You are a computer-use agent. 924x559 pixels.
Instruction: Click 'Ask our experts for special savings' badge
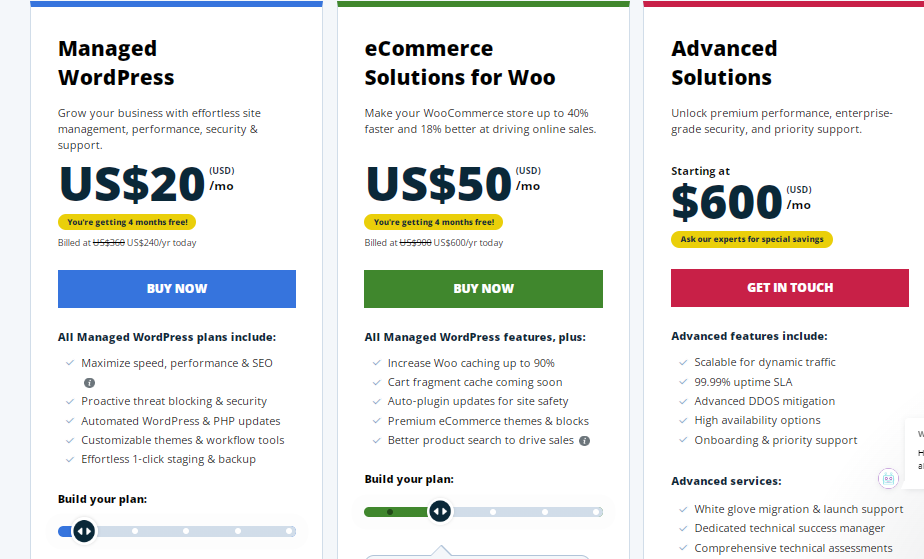[751, 239]
